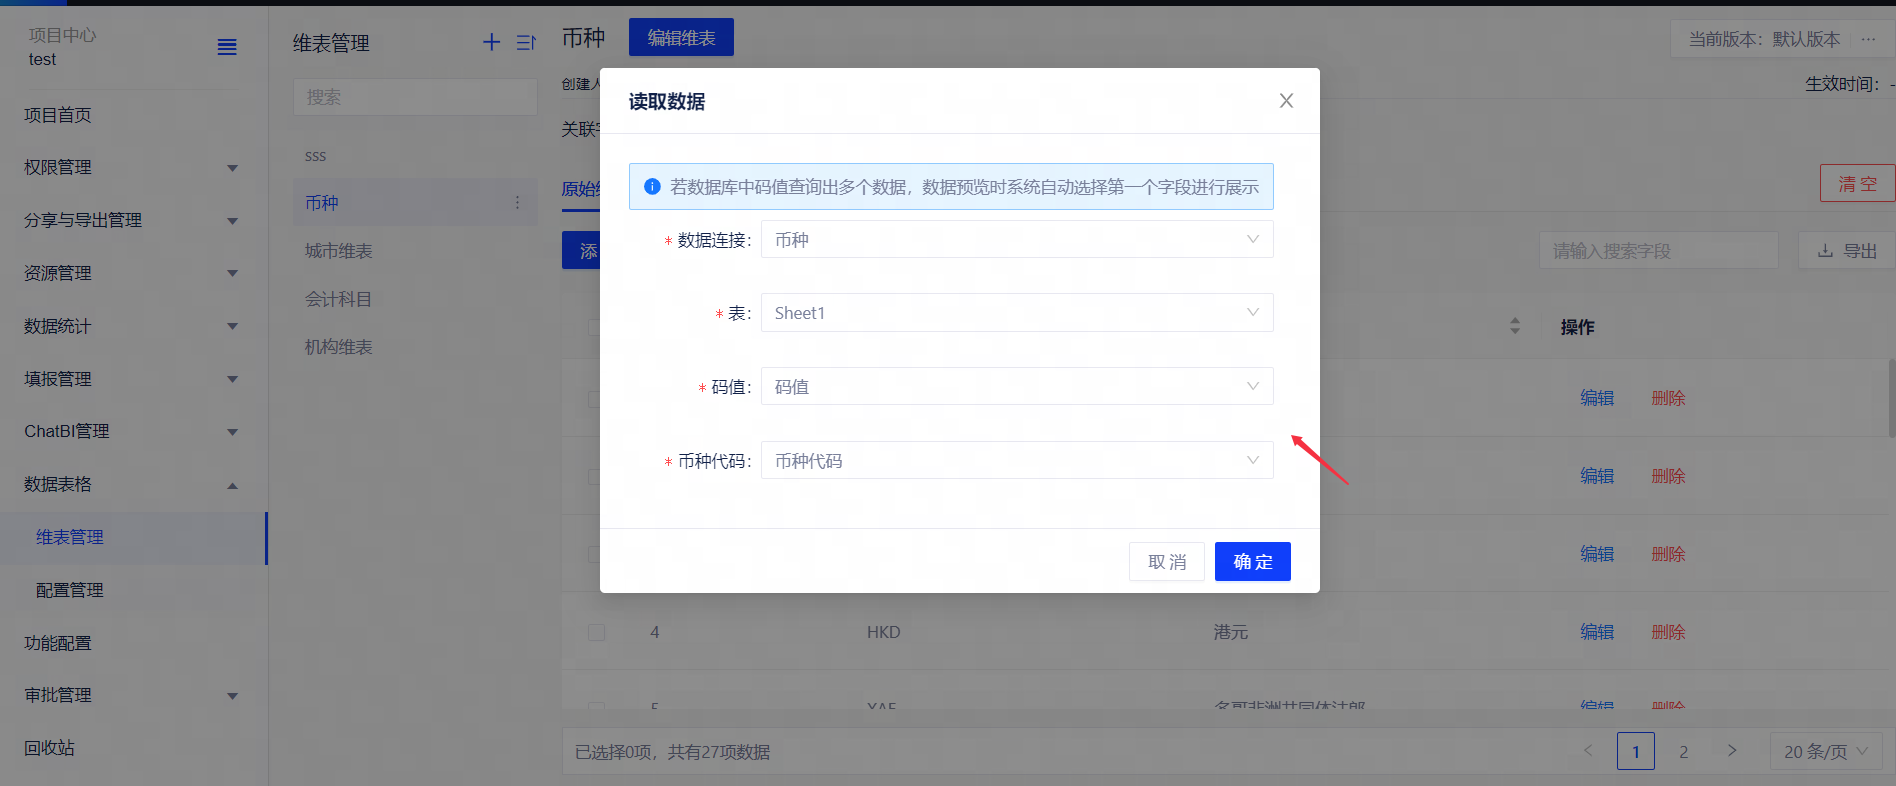Viewport: 1896px width, 786px height.
Task: Open the 表 dropdown showing Sheet1
Action: click(x=1016, y=313)
